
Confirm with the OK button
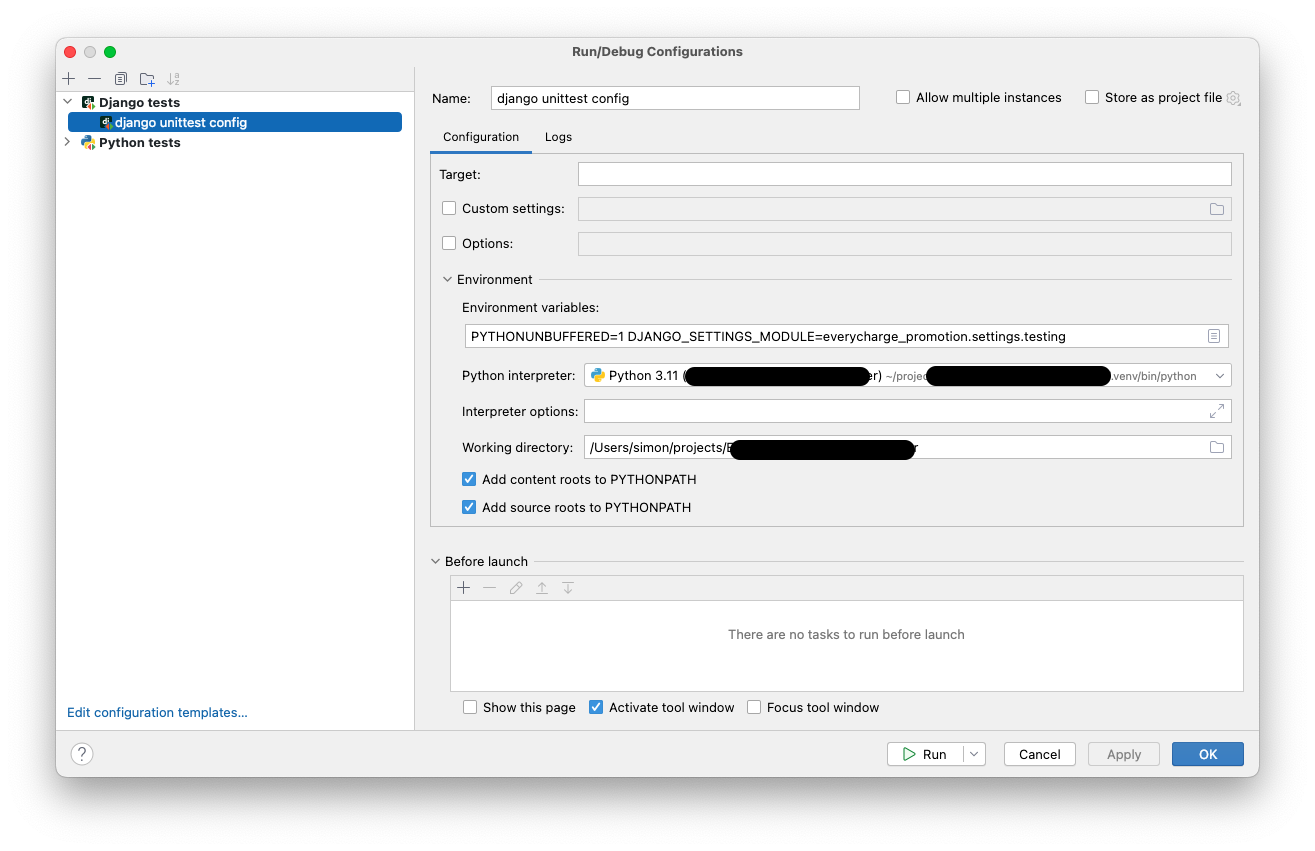pos(1208,754)
